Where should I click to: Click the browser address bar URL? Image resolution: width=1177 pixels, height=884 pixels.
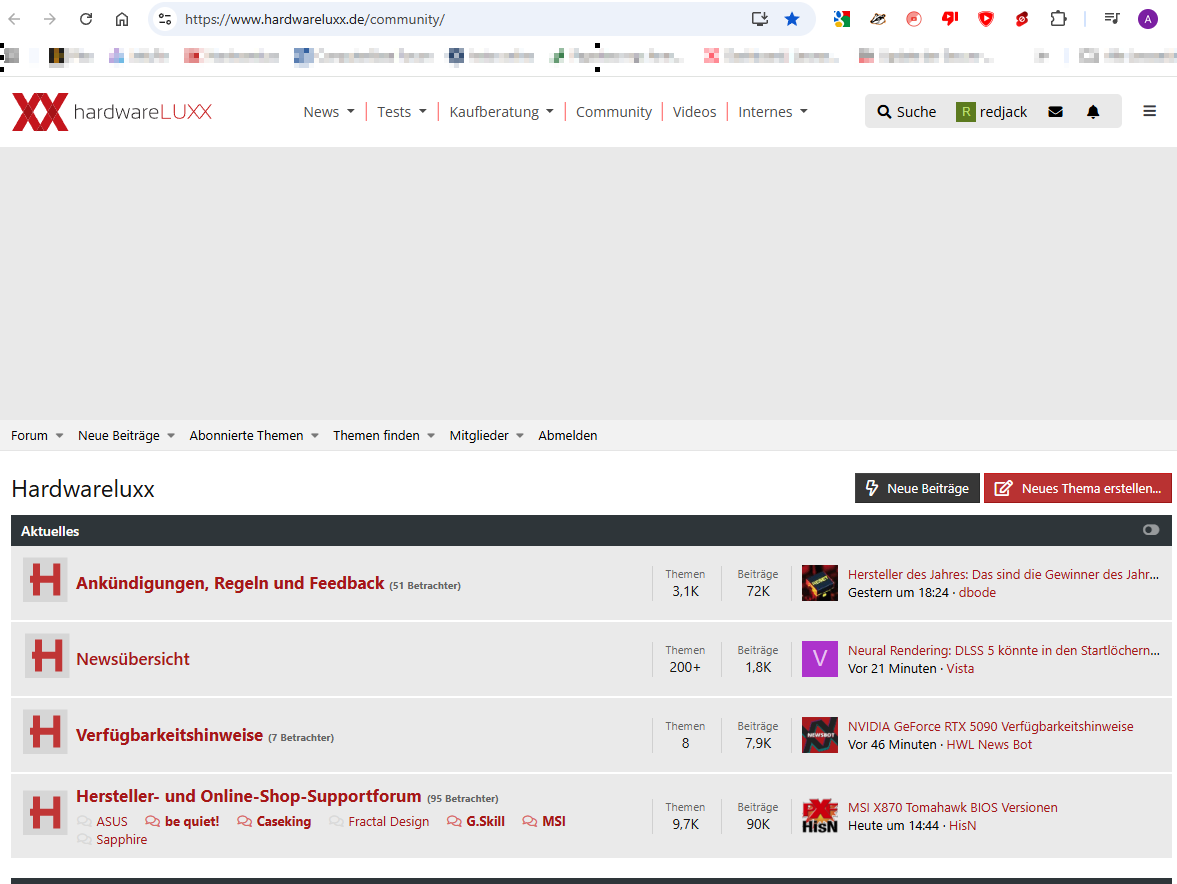[x=315, y=20]
